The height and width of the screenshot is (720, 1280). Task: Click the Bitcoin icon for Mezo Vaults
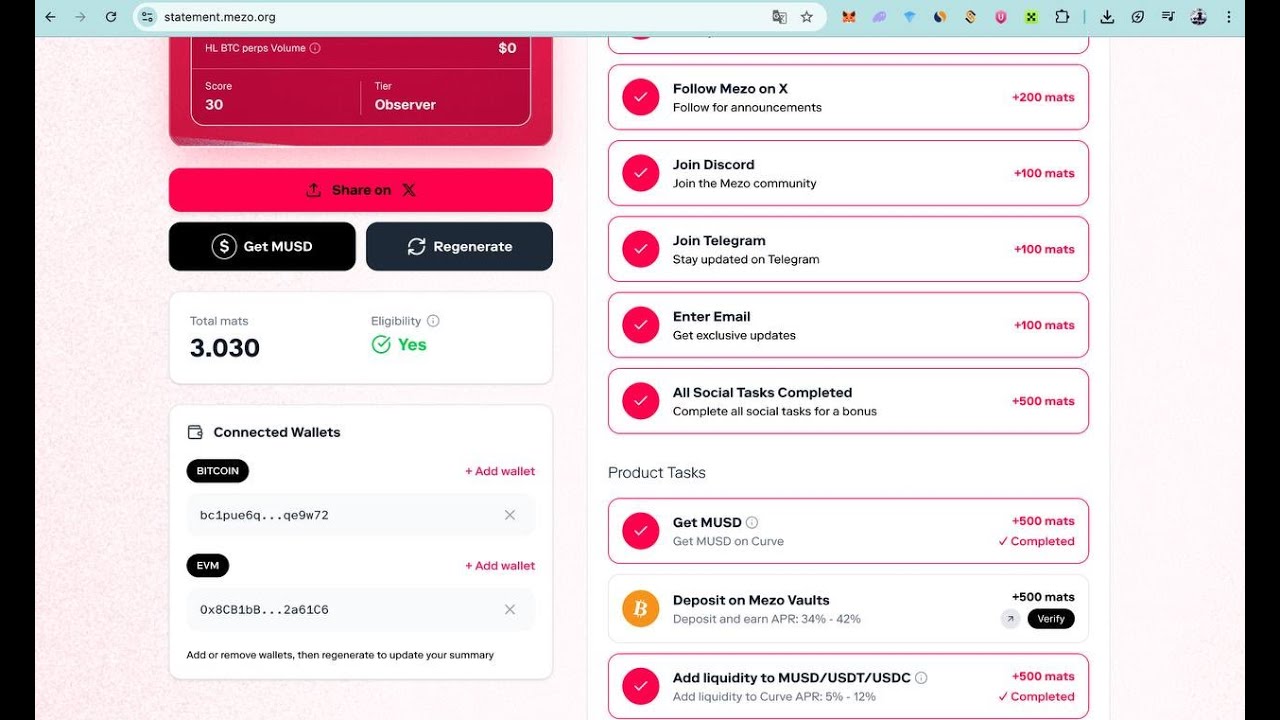[x=641, y=608]
